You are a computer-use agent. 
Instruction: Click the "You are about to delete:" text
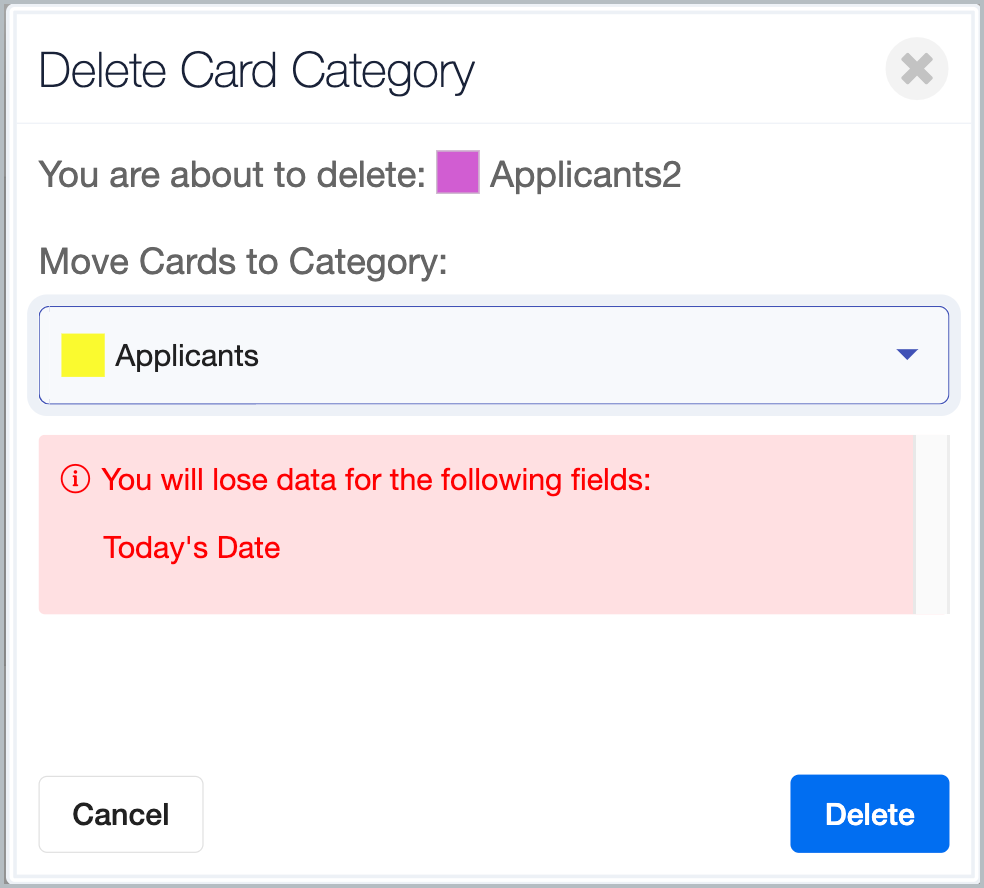pyautogui.click(x=232, y=174)
